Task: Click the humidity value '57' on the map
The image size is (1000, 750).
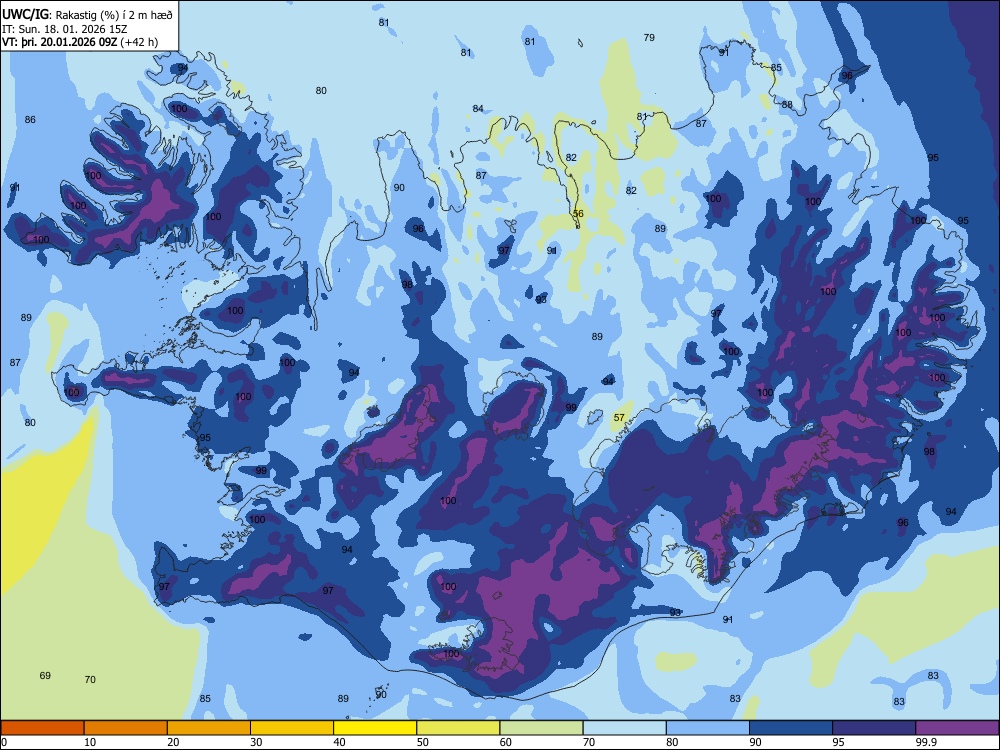Action: pyautogui.click(x=619, y=418)
